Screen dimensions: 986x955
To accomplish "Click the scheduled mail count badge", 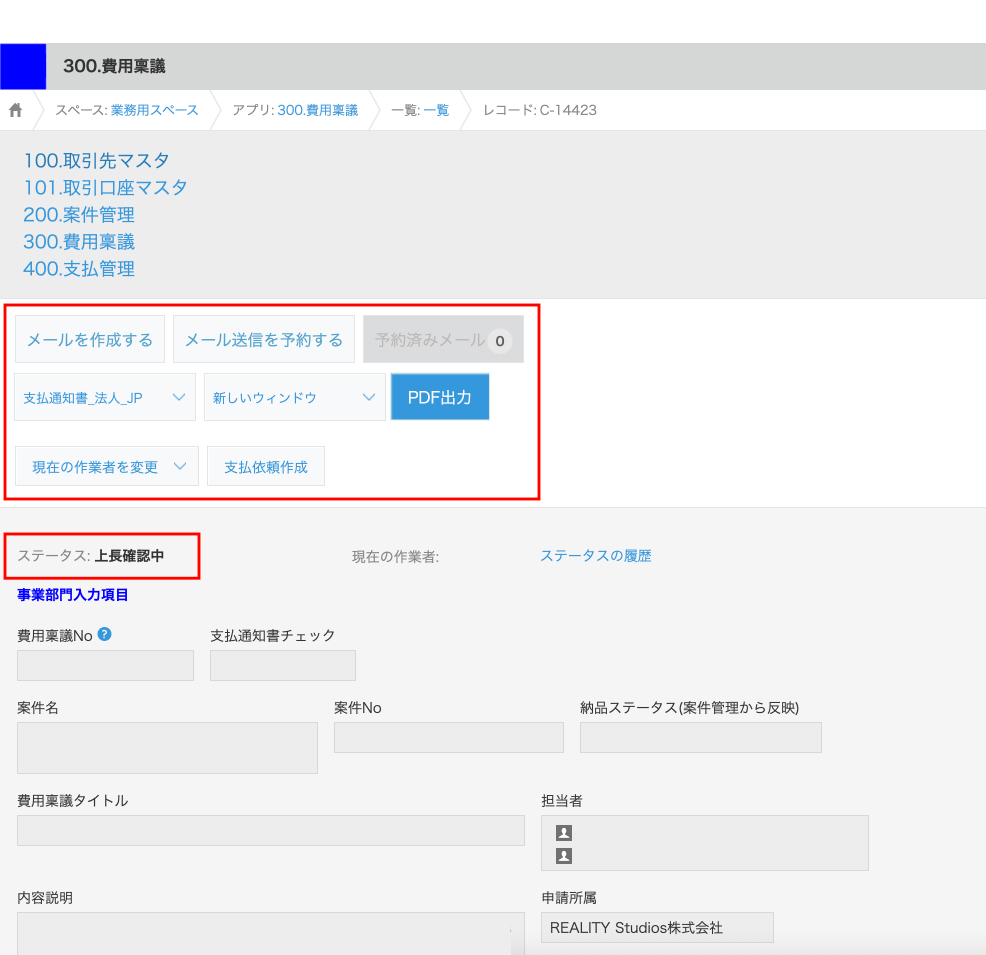I will point(499,341).
